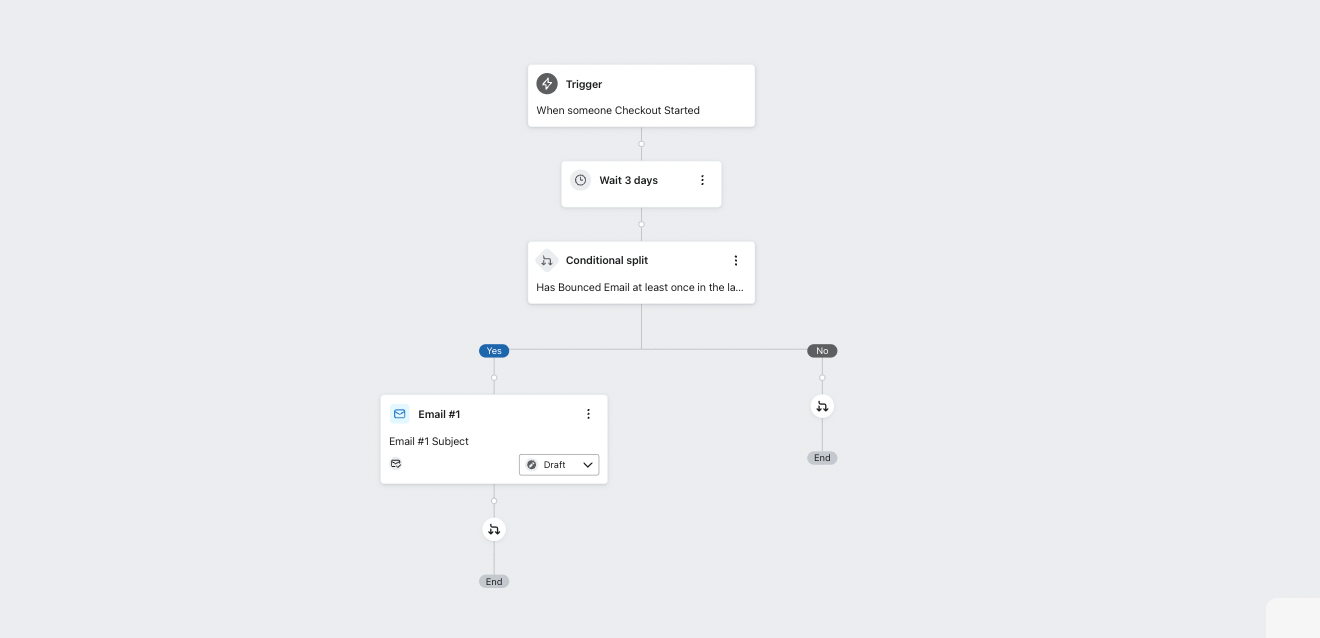Click the Trigger lightning bolt icon
The image size is (1320, 638).
pos(547,84)
